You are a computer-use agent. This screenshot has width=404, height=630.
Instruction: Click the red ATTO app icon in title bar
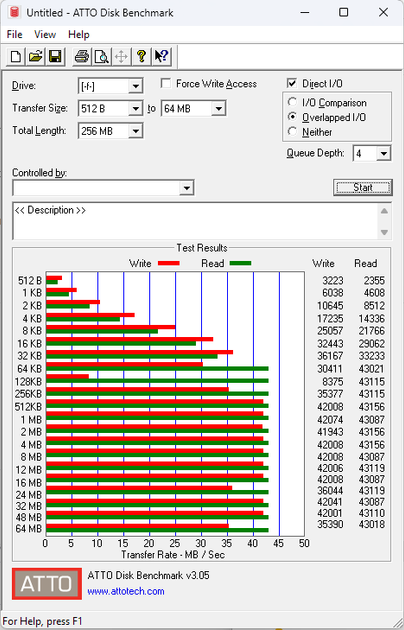14,12
